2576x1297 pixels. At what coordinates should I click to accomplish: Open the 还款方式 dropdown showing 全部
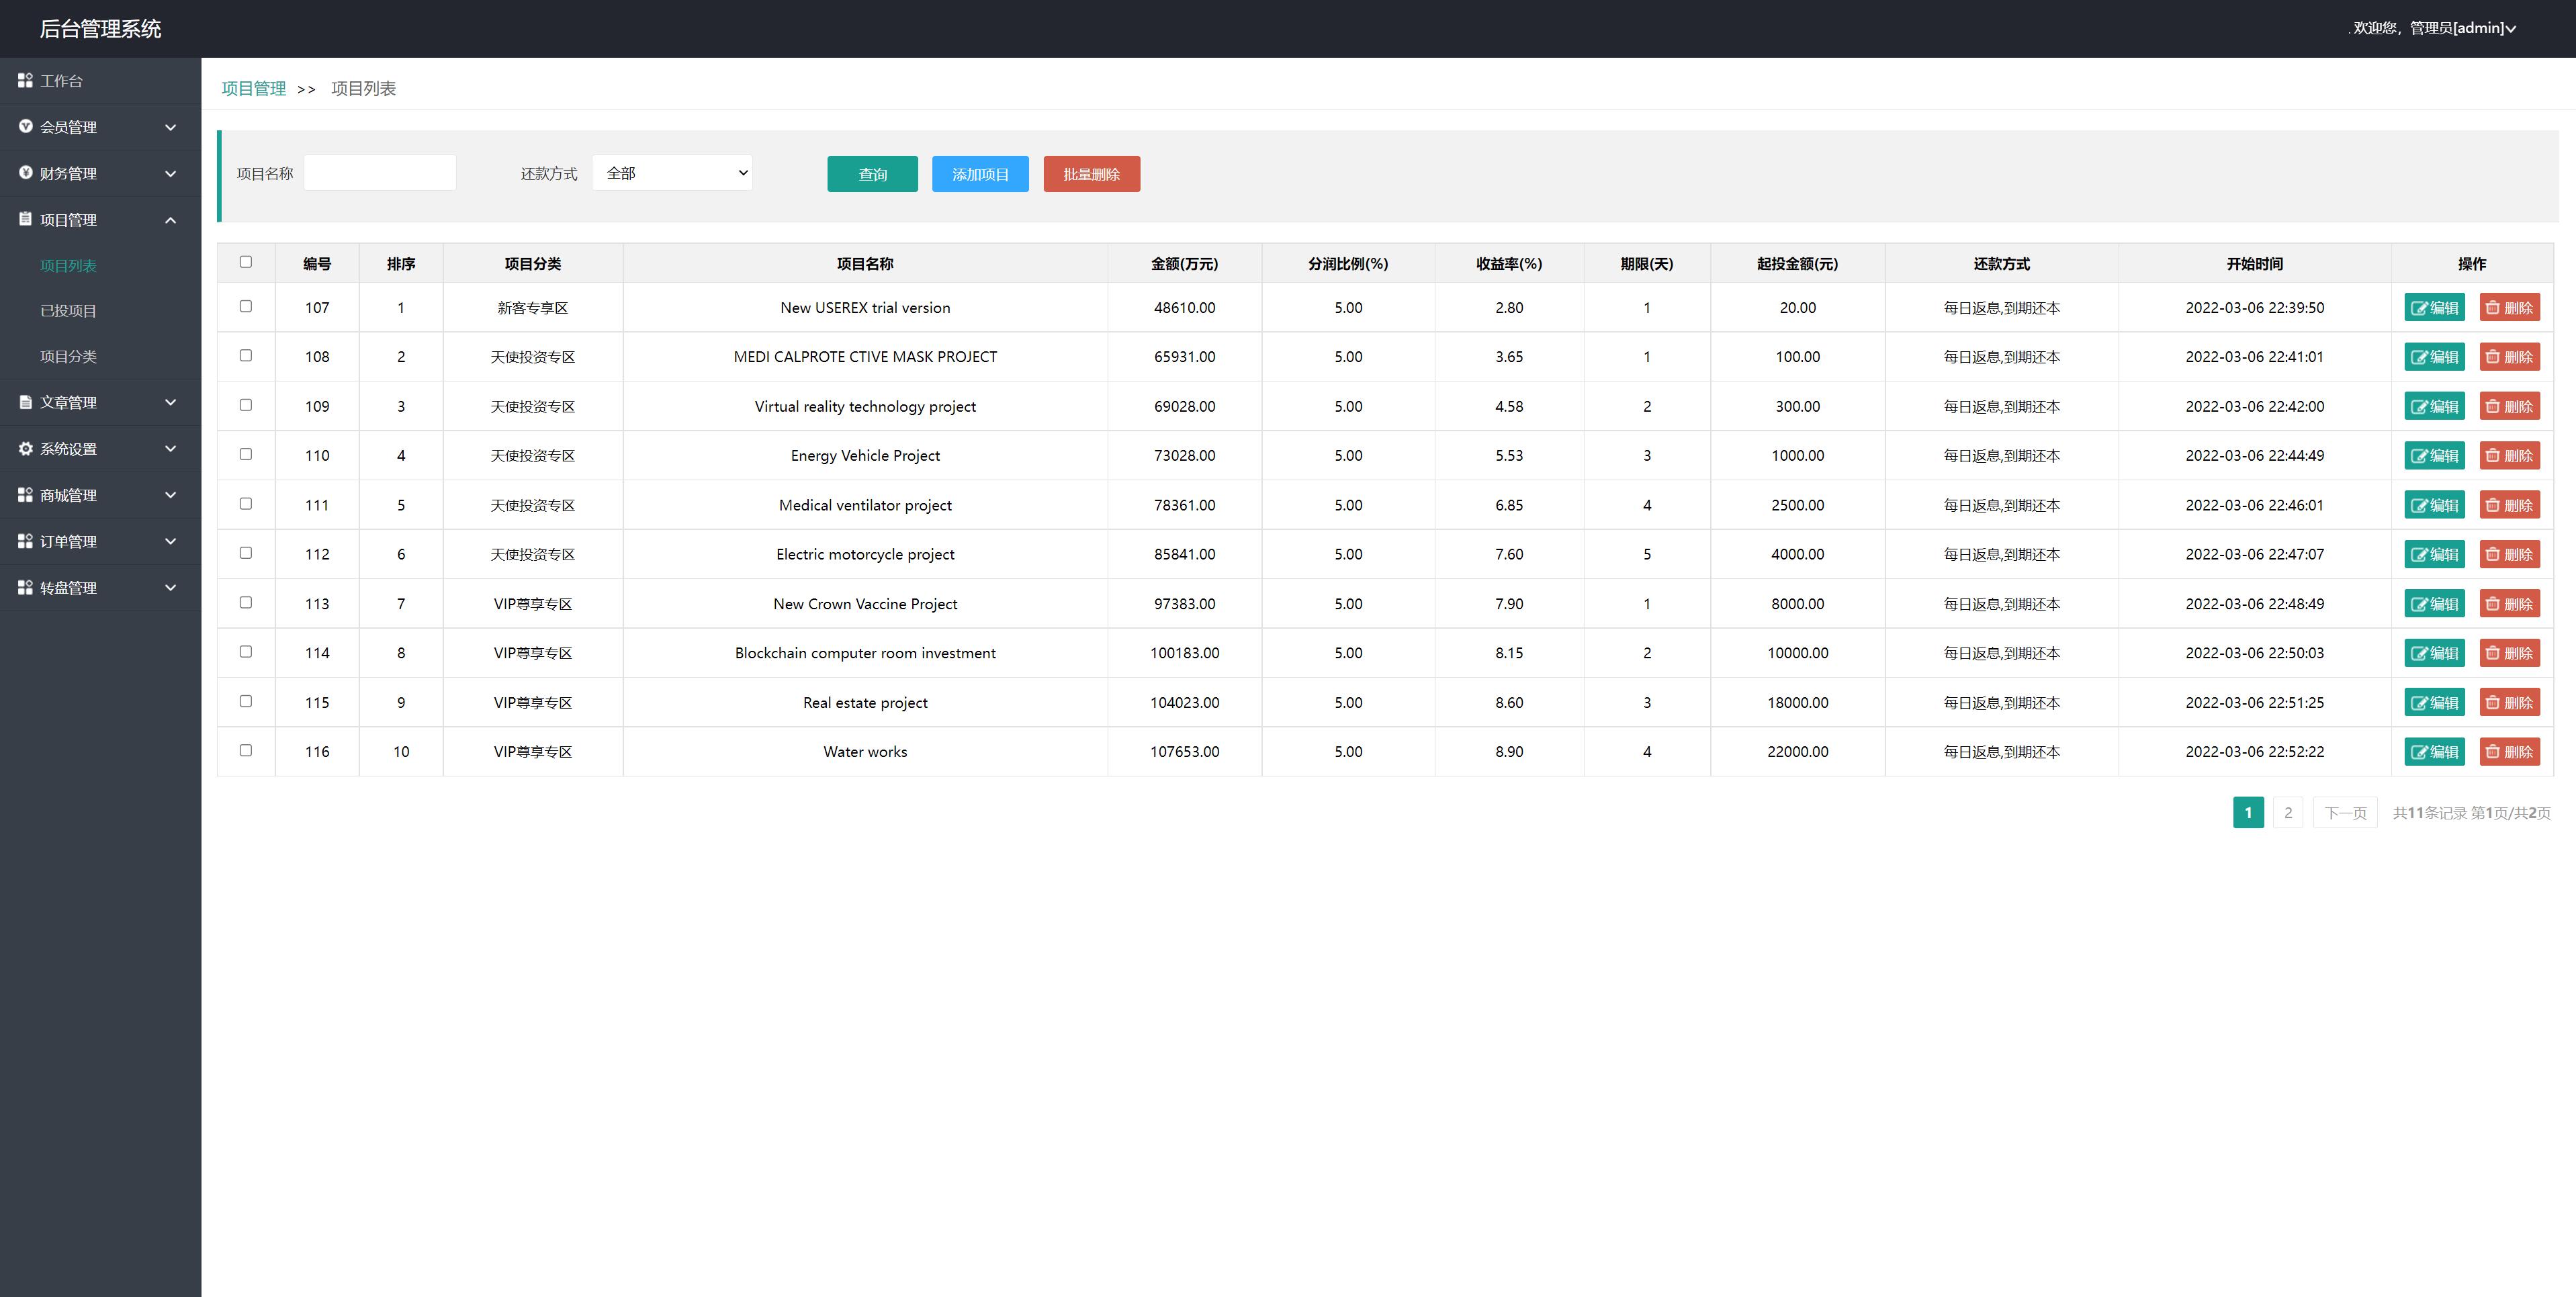pyautogui.click(x=672, y=173)
